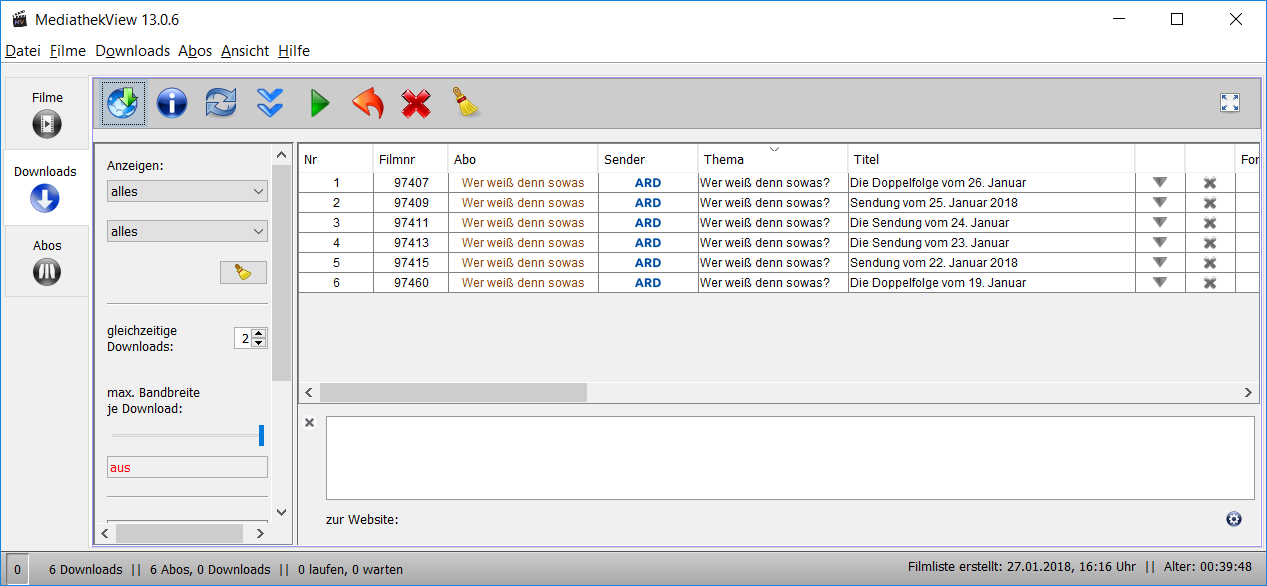This screenshot has width=1267, height=586.
Task: Toggle fullscreen icon at toolbar right
Action: 1229,103
